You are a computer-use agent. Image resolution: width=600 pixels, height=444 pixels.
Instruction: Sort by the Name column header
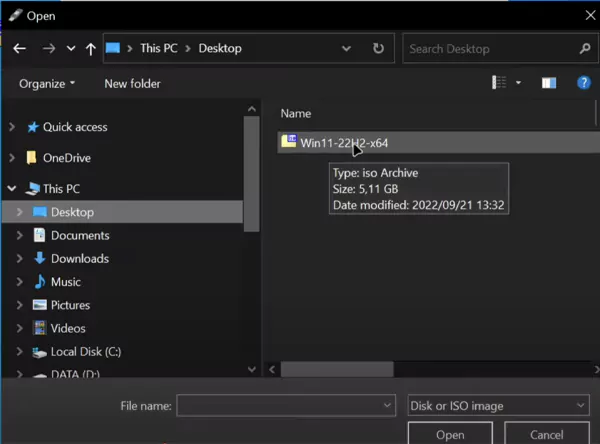point(296,113)
